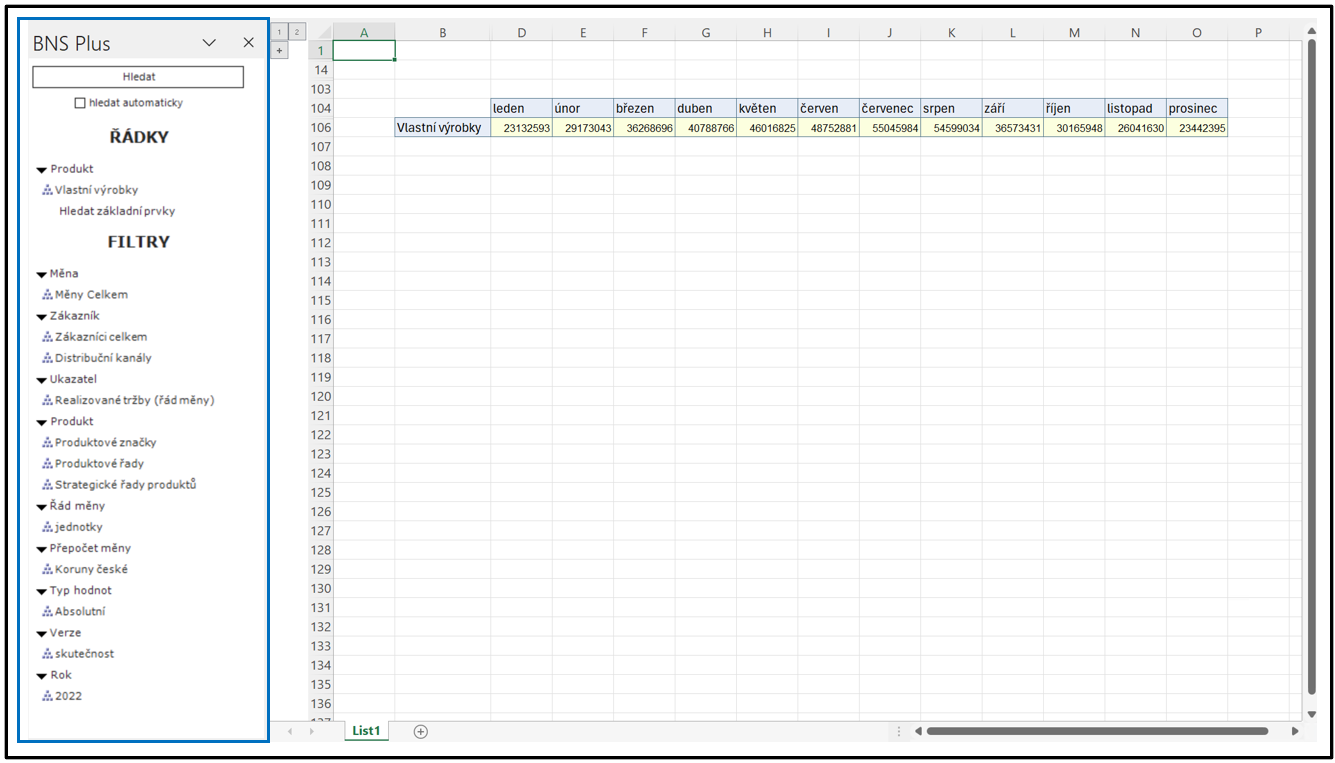Click the Hledat search button
This screenshot has width=1335, height=763.
138,77
